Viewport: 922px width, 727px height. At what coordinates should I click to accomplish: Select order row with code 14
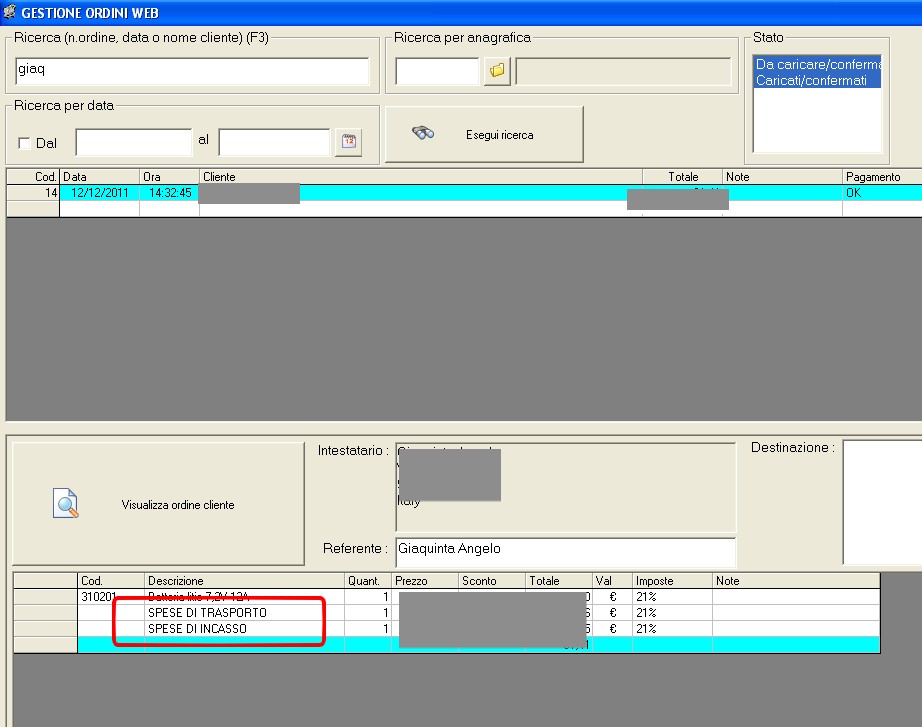(464, 192)
